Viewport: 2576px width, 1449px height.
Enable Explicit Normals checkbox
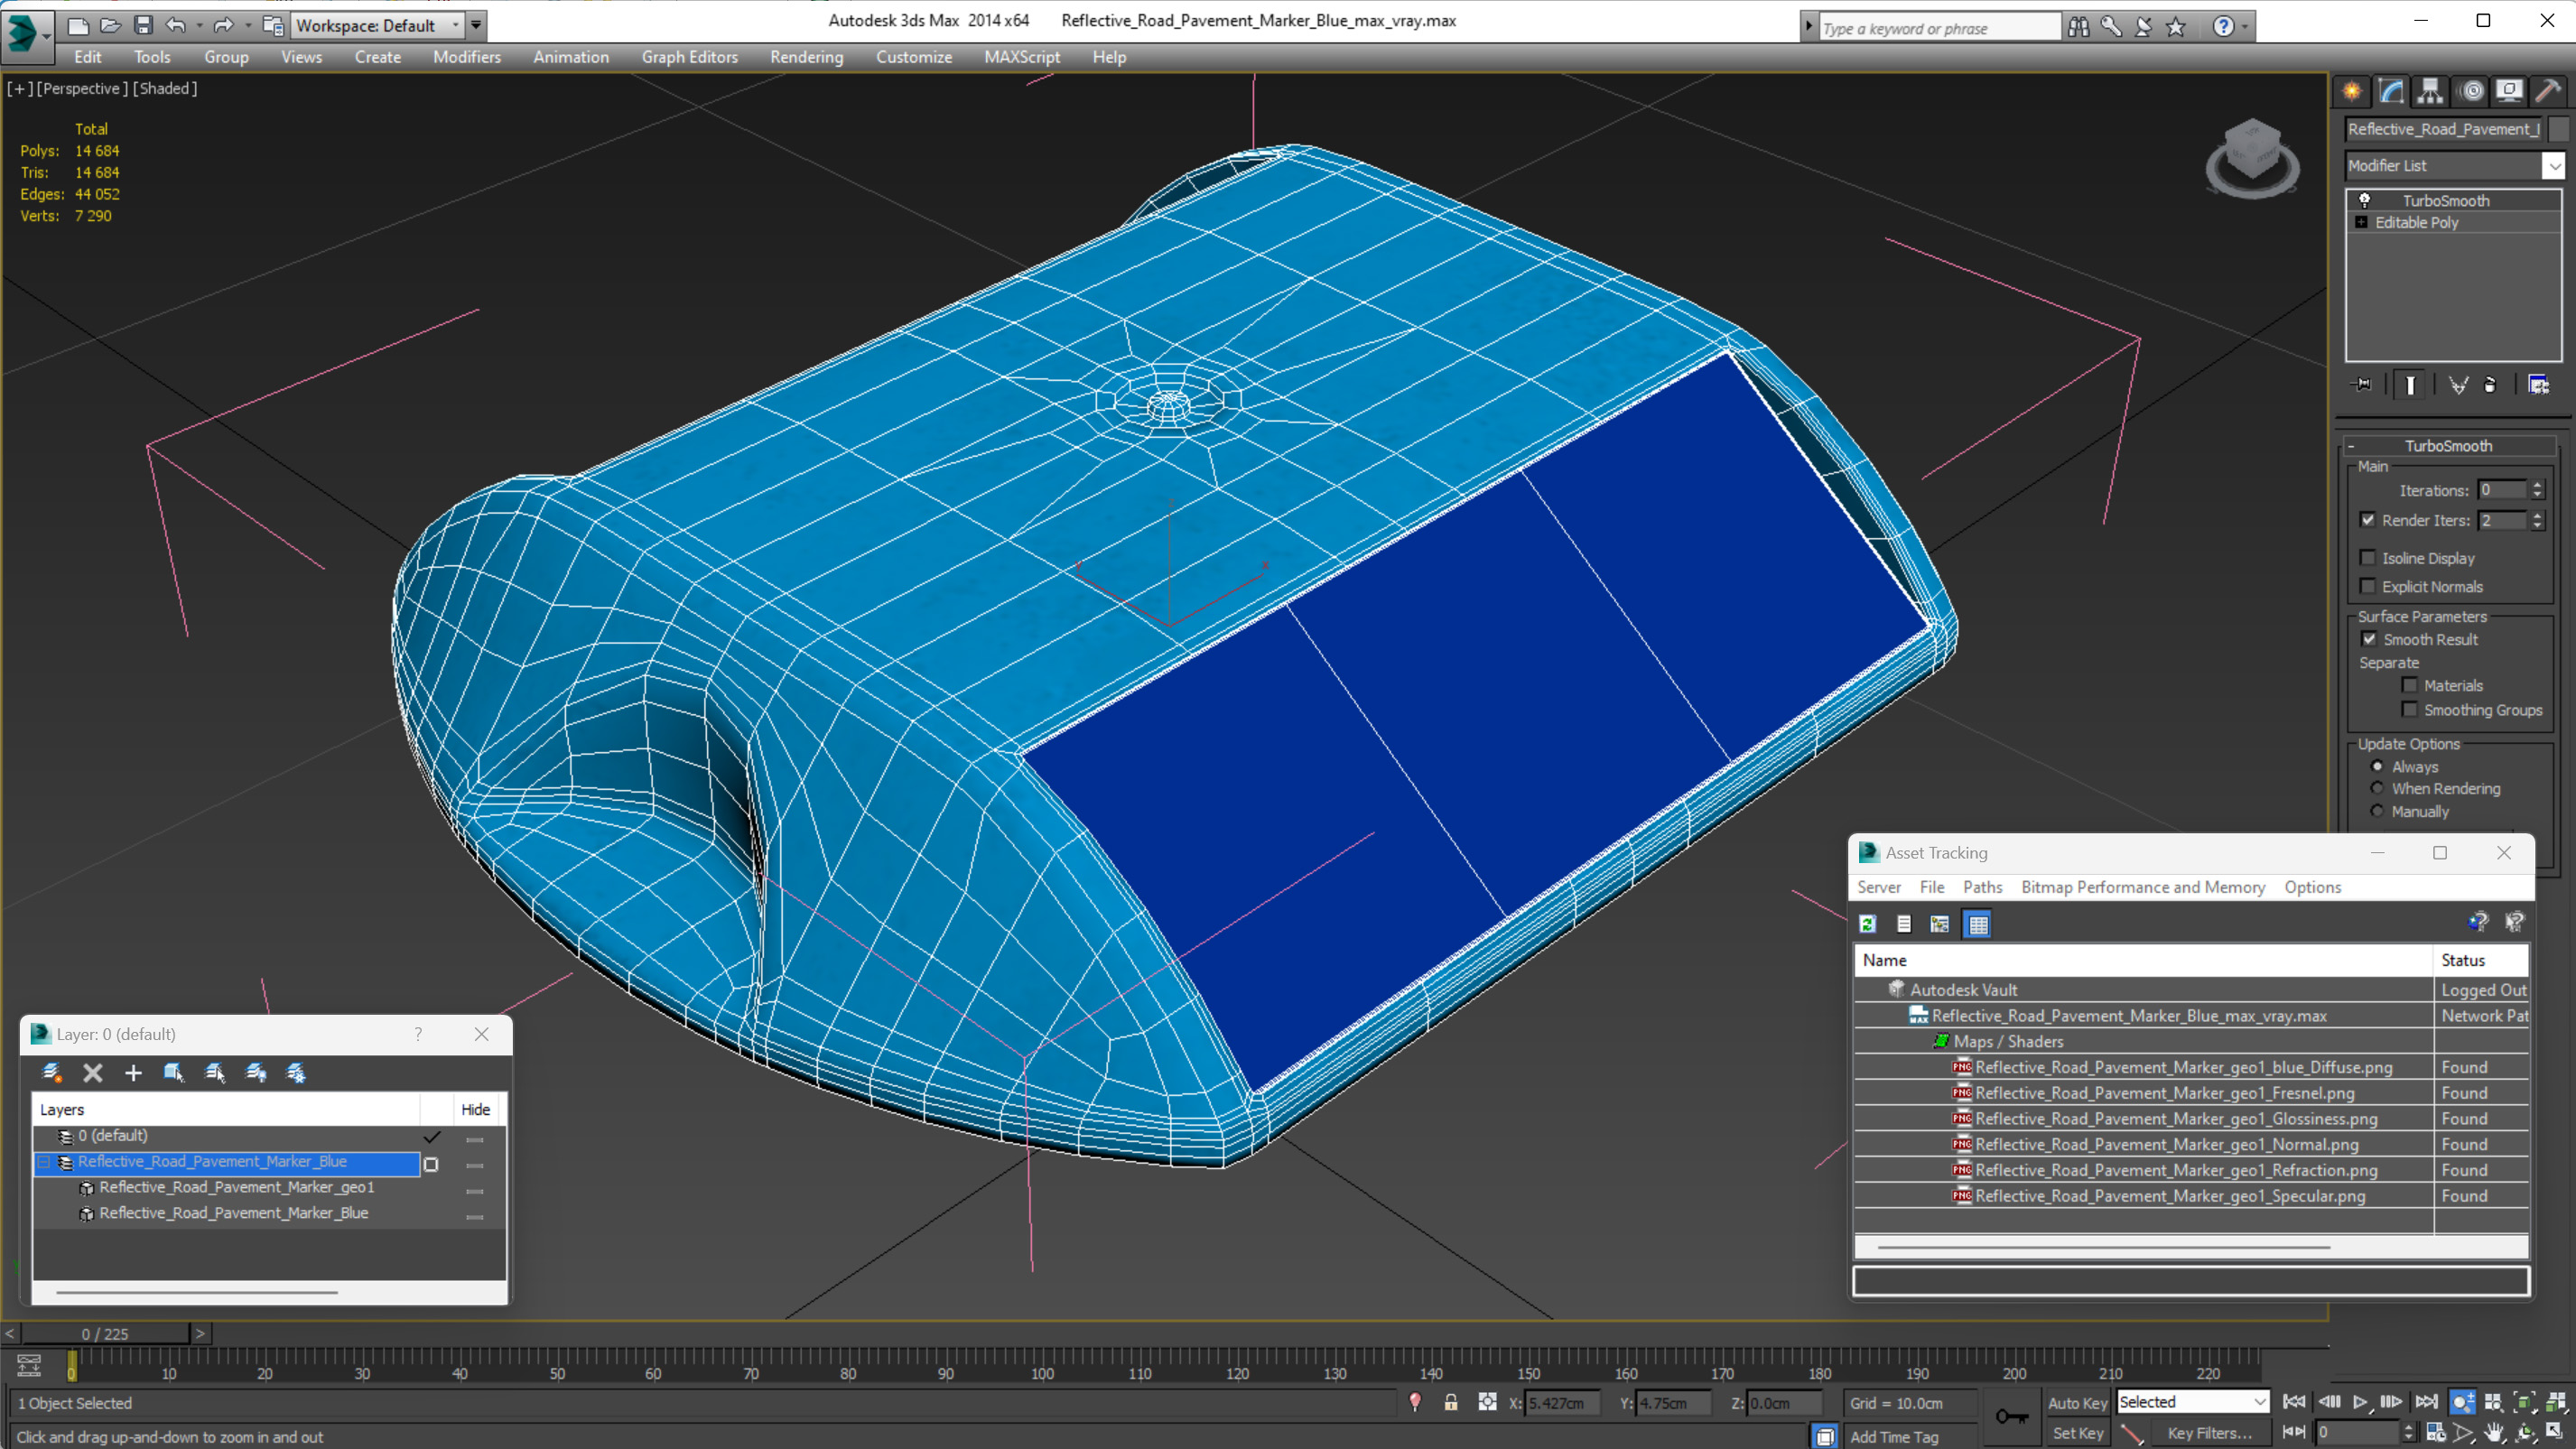(x=2367, y=586)
